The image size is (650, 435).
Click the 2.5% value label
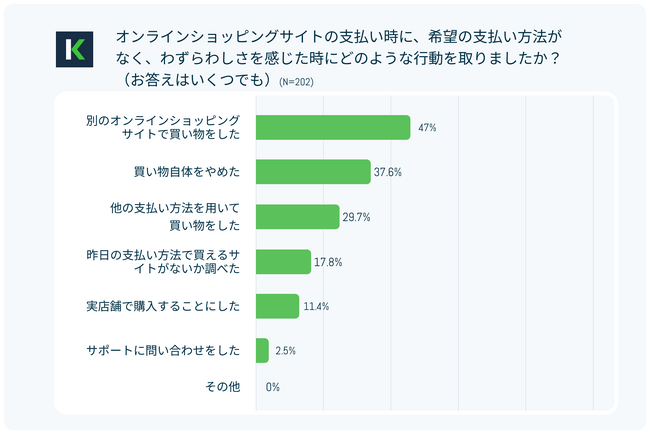(x=285, y=351)
